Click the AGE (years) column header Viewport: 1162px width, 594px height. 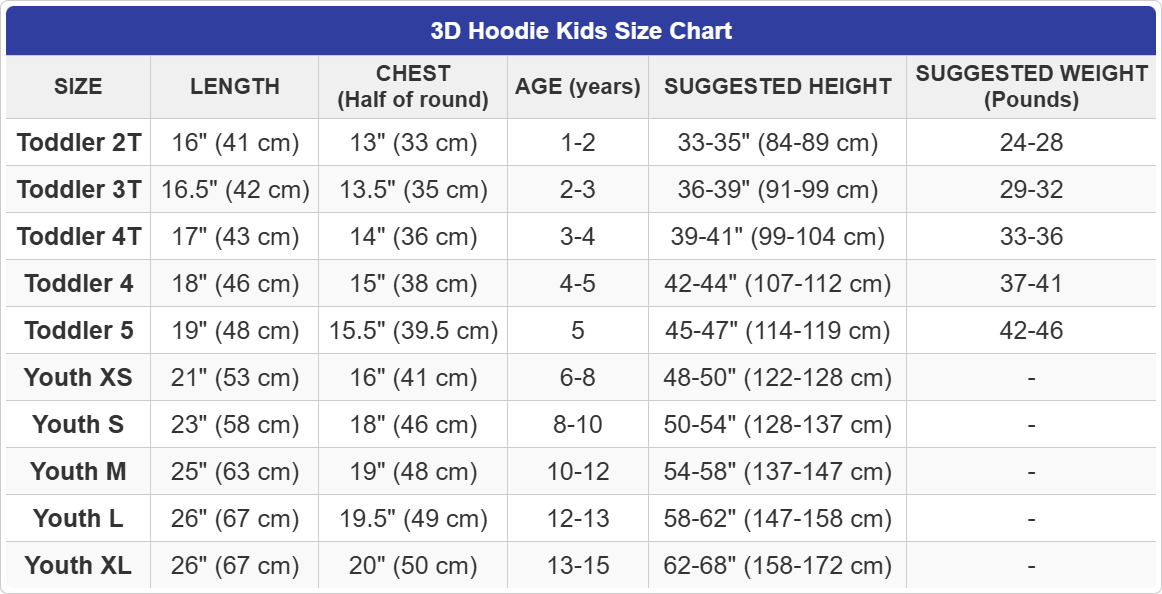(x=578, y=87)
